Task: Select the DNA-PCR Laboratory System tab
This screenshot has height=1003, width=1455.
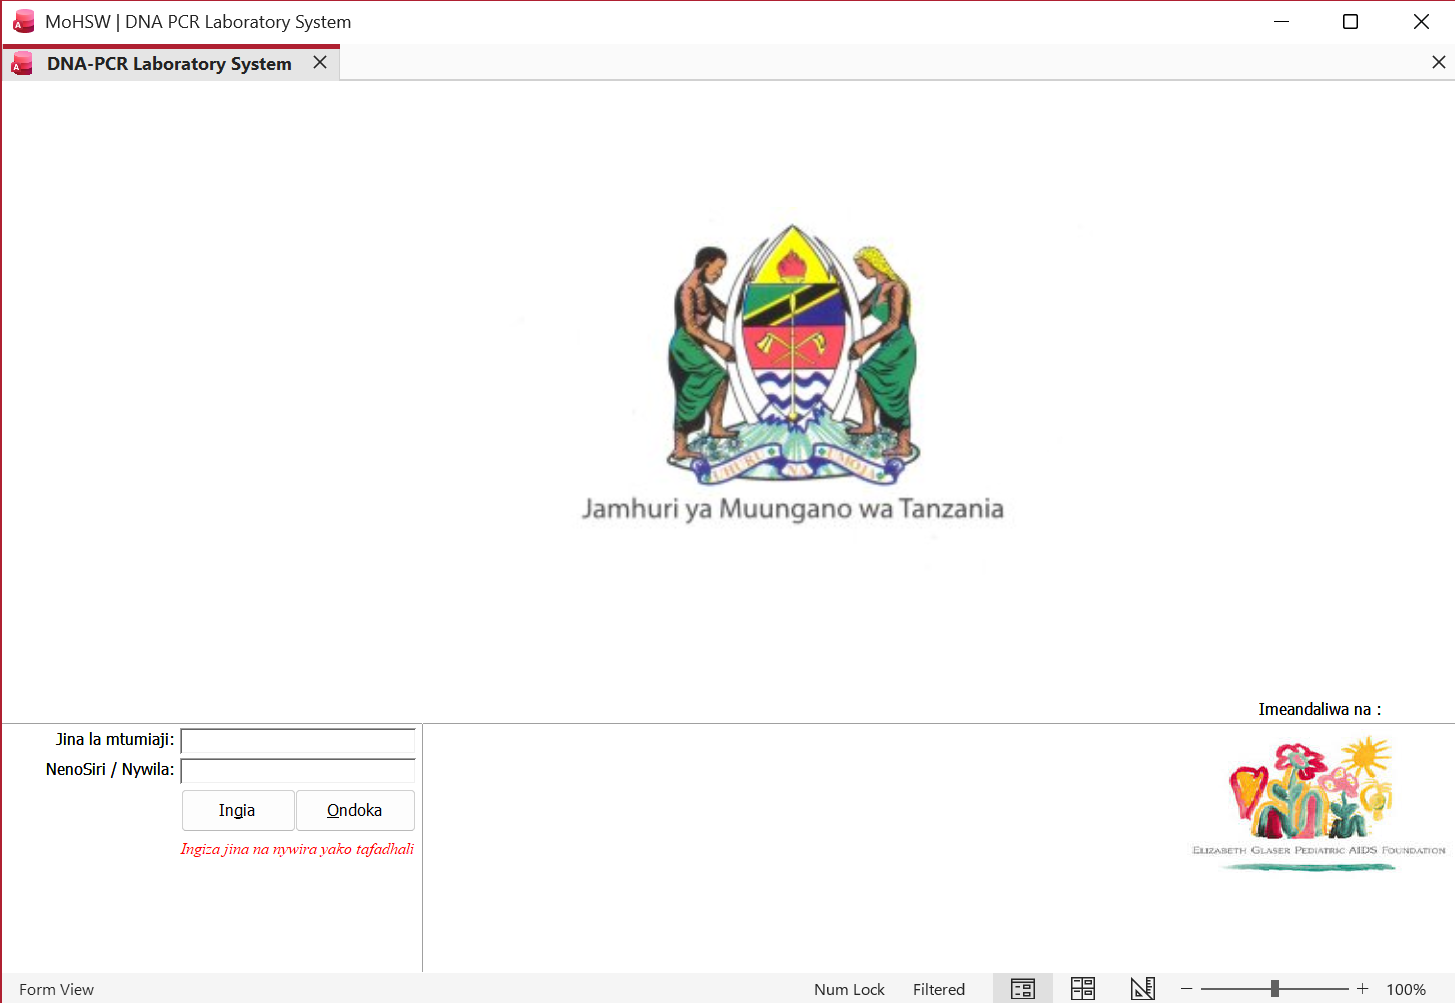Action: [169, 63]
